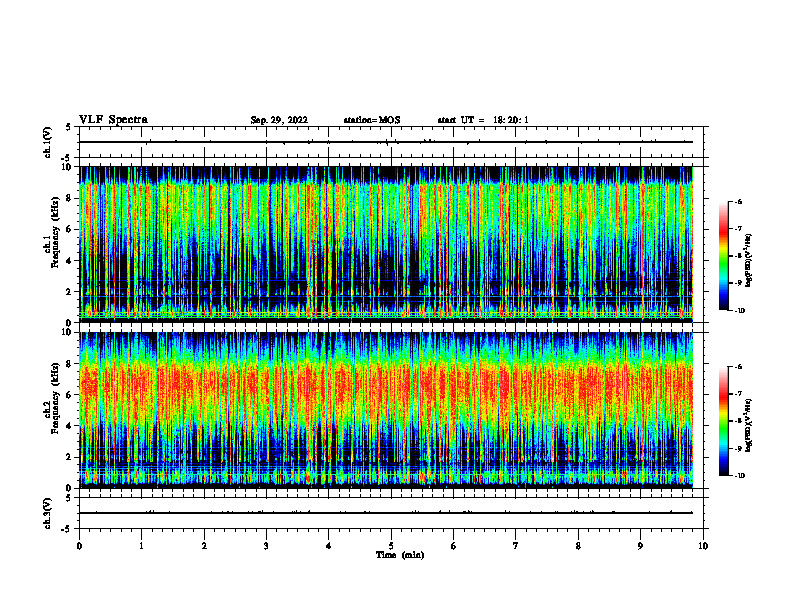Click inside the ch.2 spectrogram panel

(x=386, y=410)
